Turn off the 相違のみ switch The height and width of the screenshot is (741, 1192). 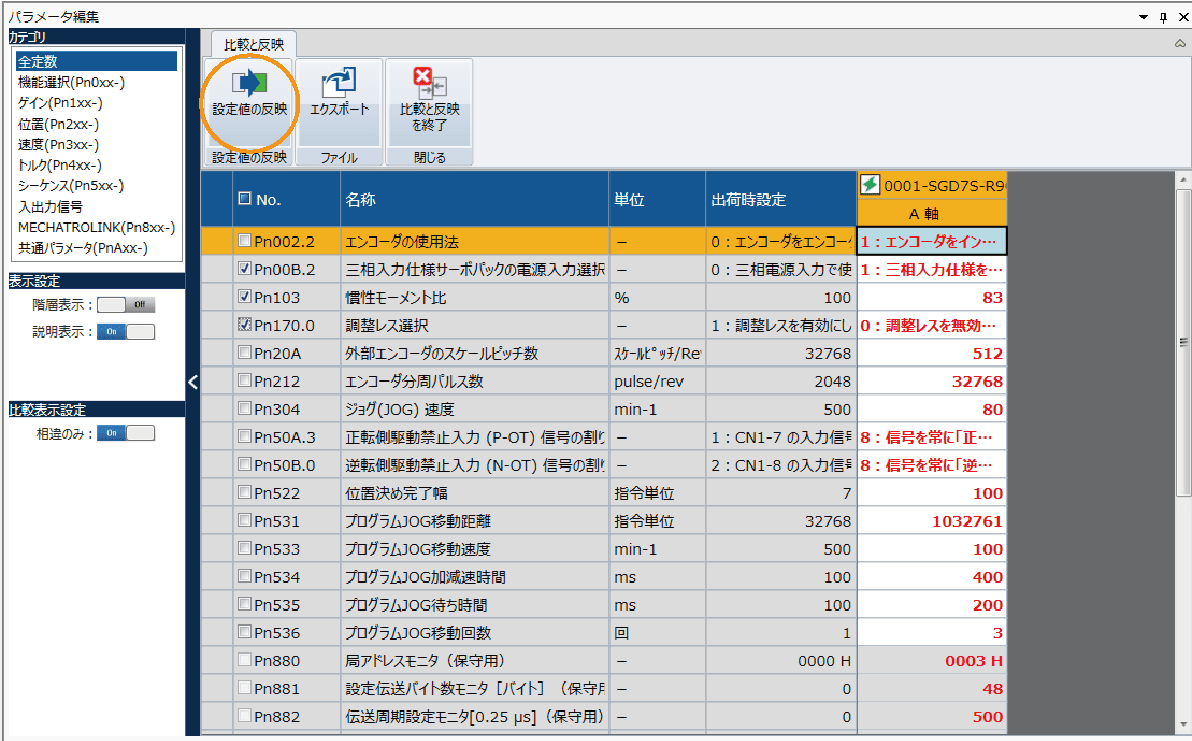tap(126, 433)
